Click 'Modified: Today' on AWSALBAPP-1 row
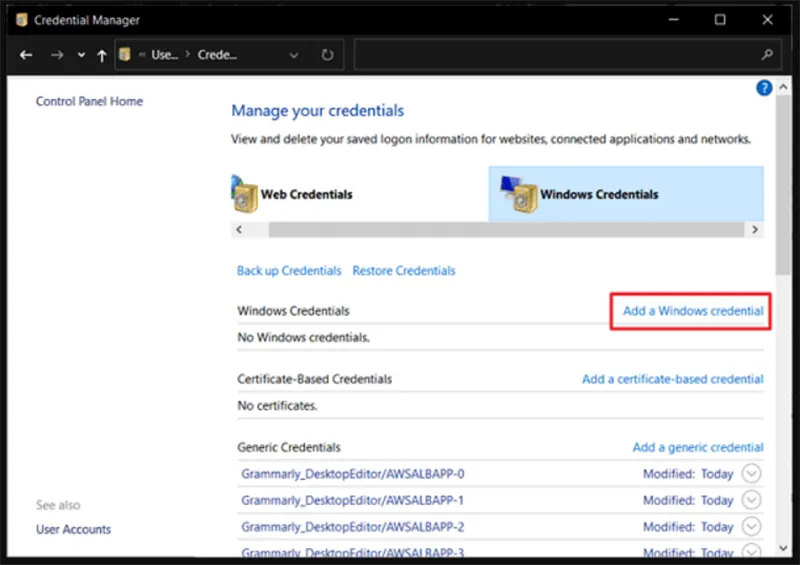Screen dimensions: 800x565 688,500
